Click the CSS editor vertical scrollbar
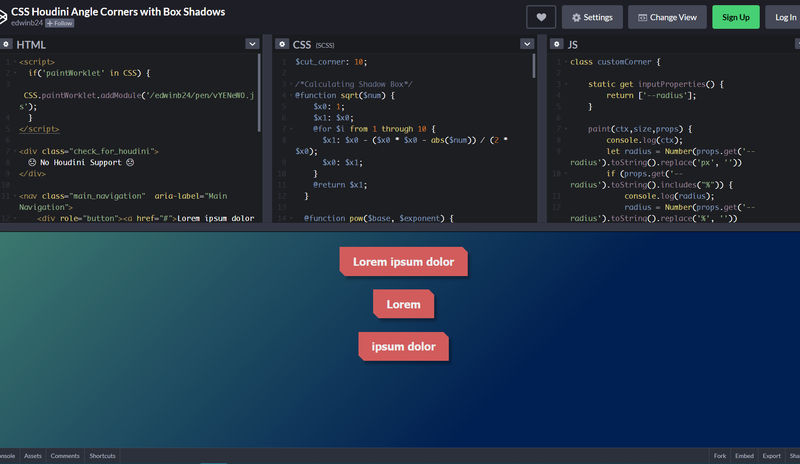800x464 pixels. click(534, 66)
